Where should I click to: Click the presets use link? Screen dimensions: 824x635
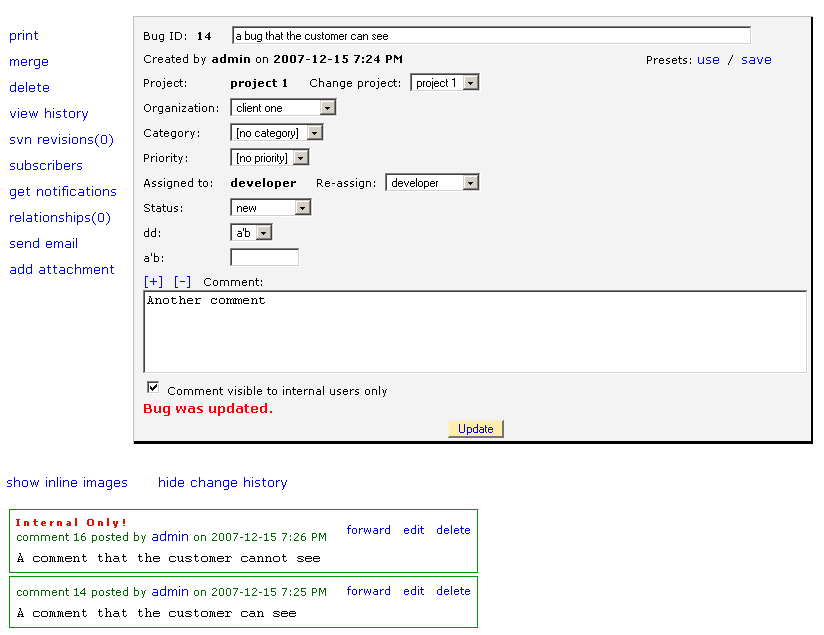[x=708, y=60]
